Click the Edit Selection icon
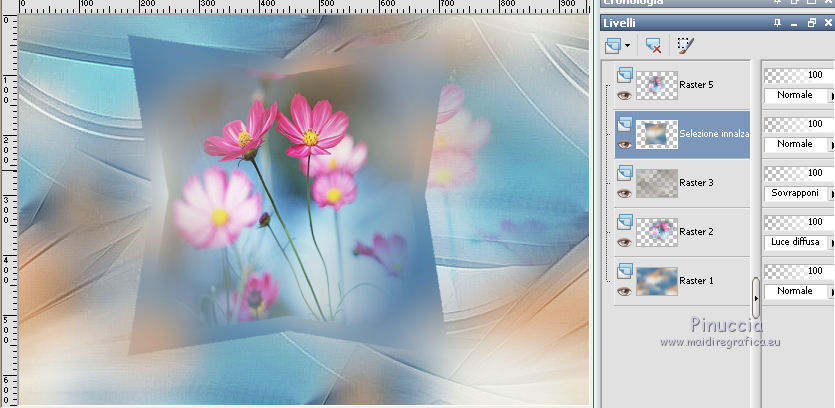The width and height of the screenshot is (835, 408). pyautogui.click(x=685, y=45)
